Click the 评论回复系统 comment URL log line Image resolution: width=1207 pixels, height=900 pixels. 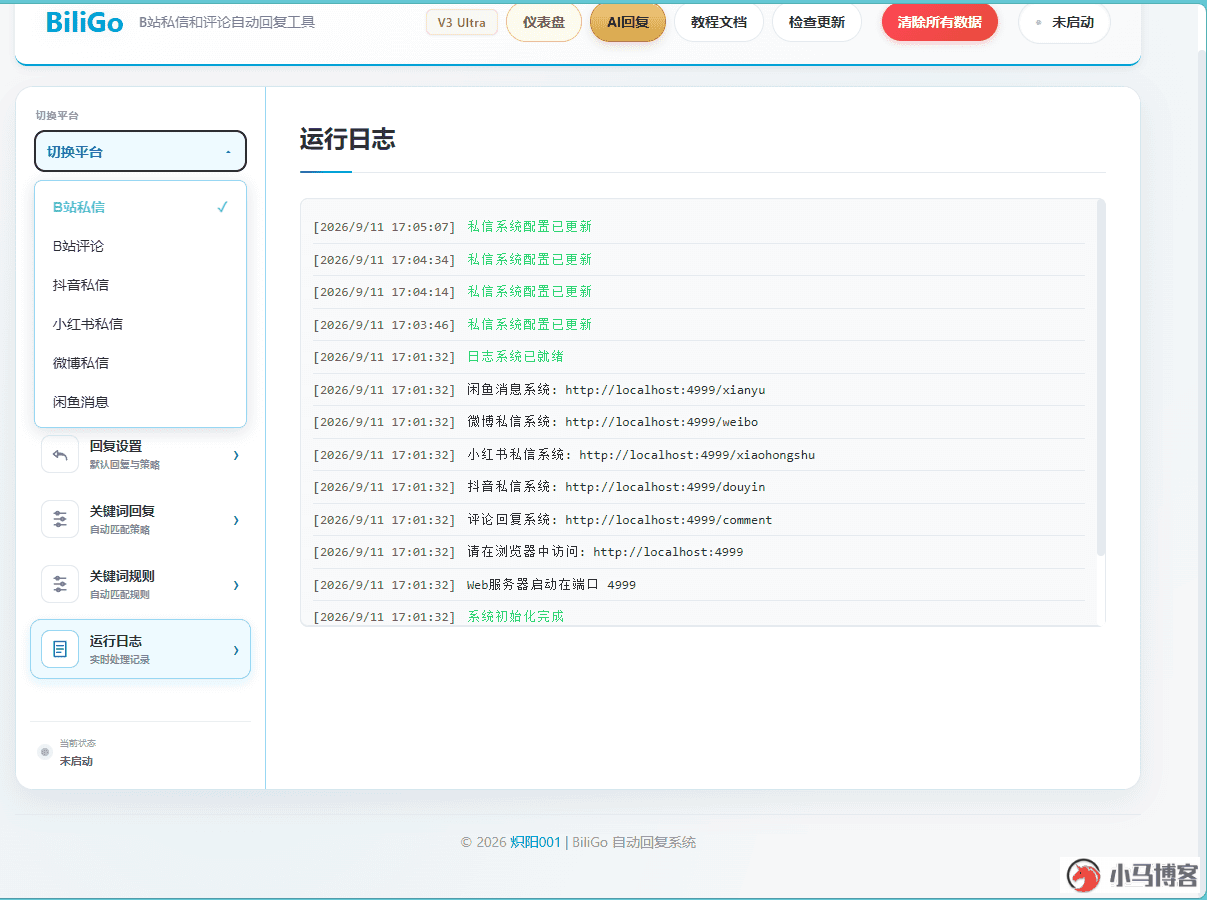[x=699, y=520]
